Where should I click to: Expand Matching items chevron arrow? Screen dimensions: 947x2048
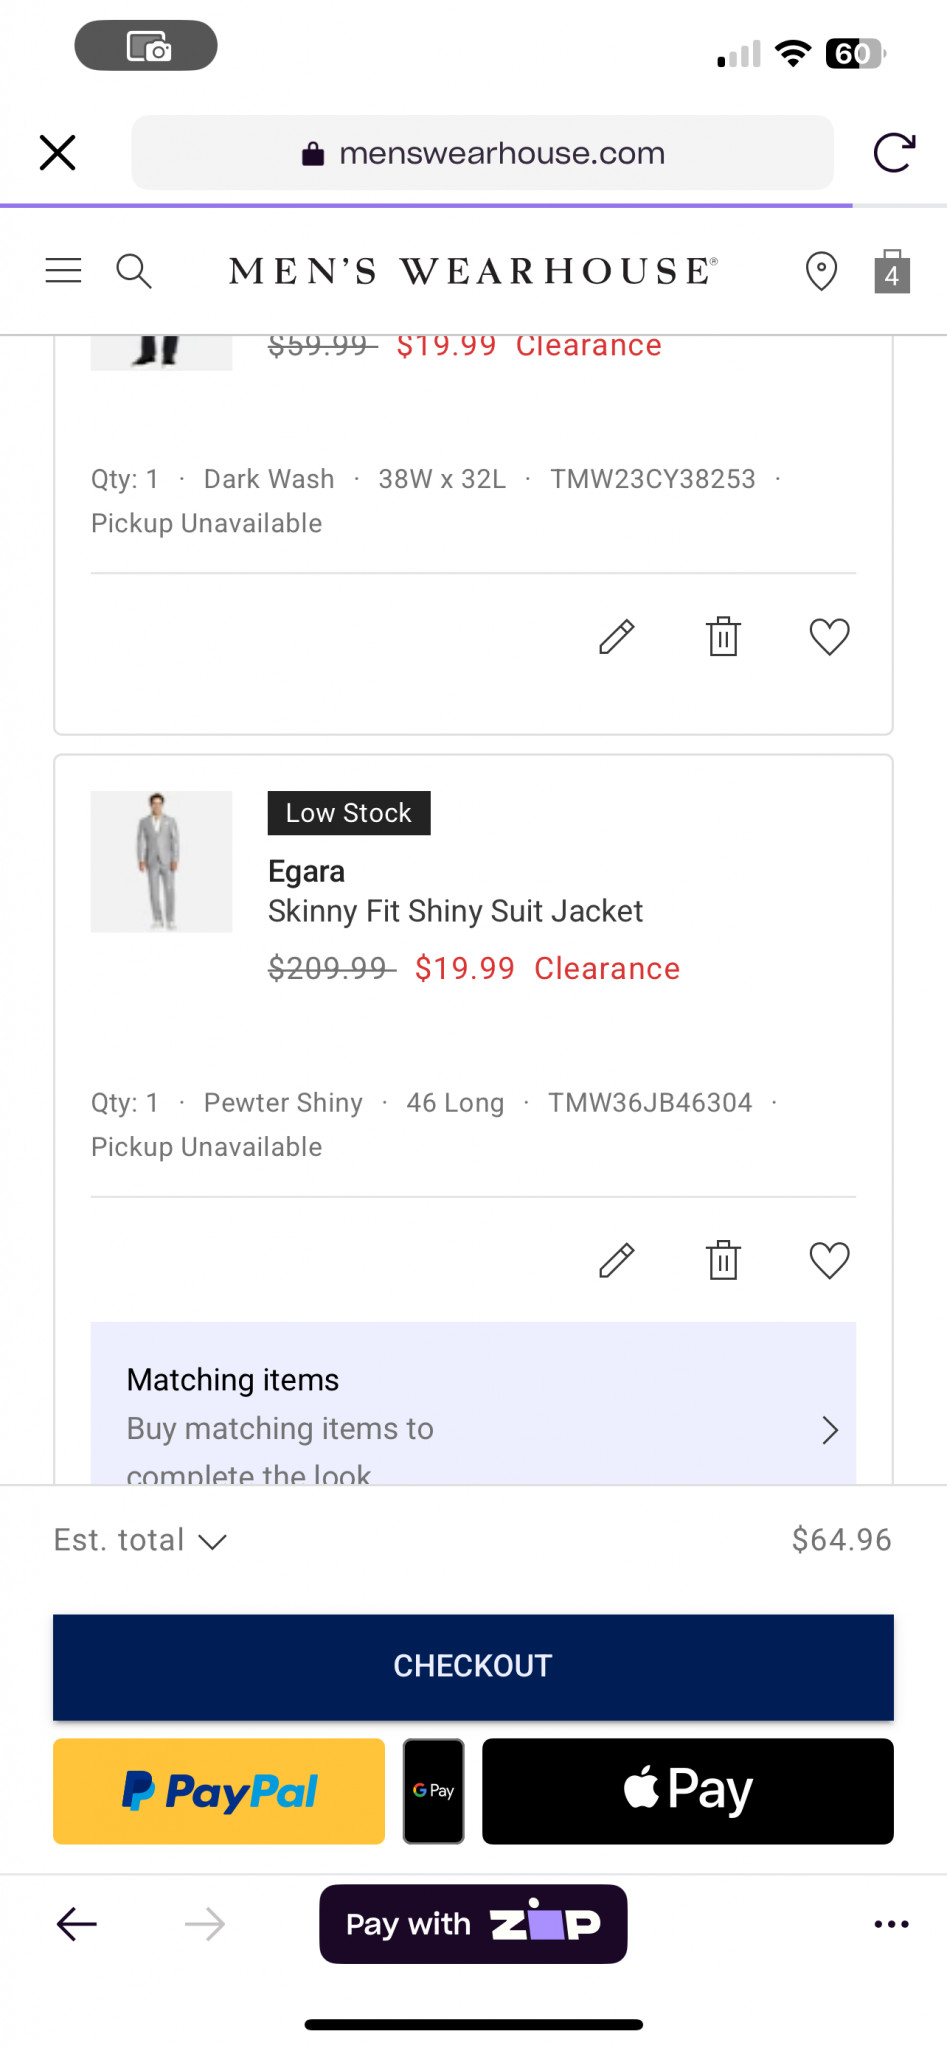pyautogui.click(x=829, y=1430)
